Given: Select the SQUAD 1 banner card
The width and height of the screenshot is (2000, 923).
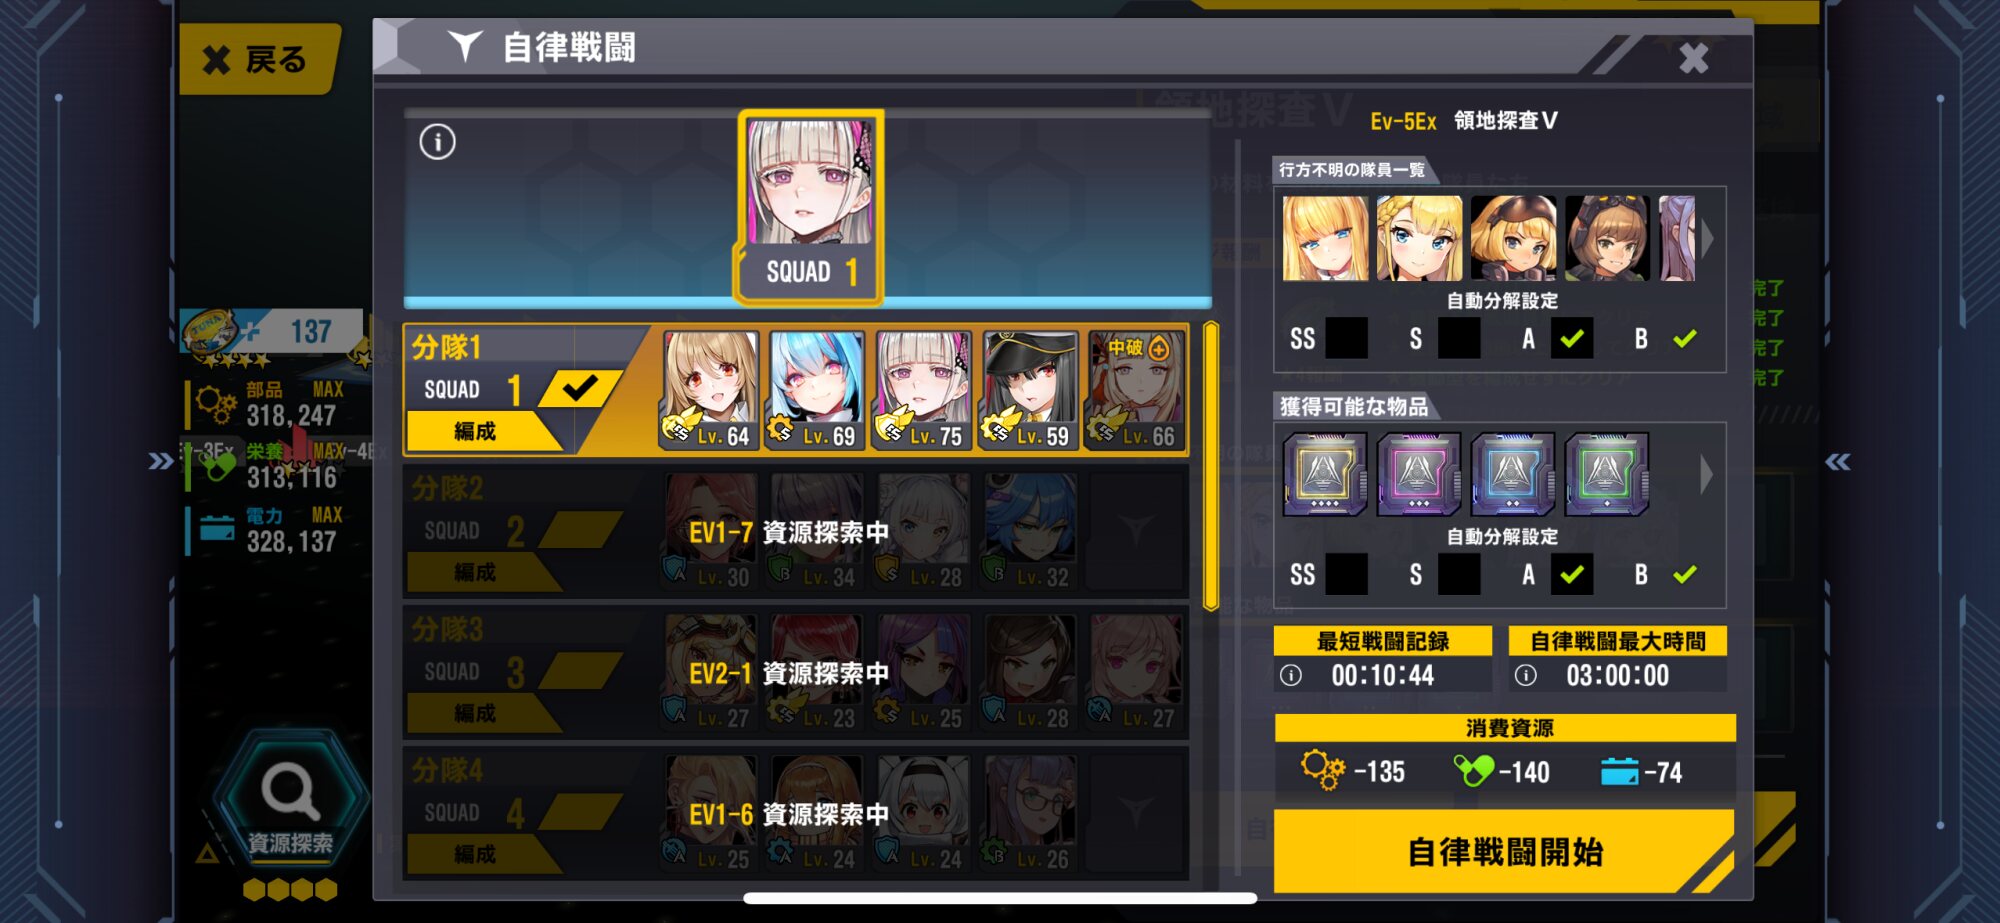Looking at the screenshot, I should point(810,206).
